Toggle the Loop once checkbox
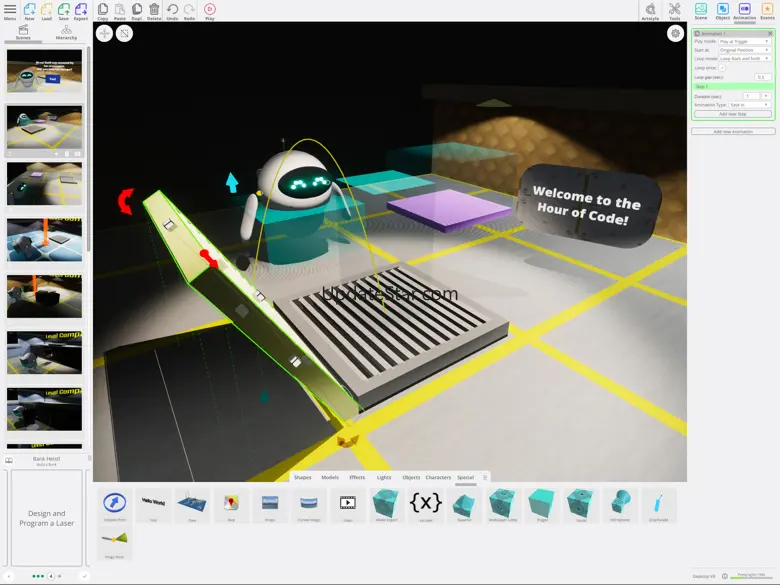 pyautogui.click(x=722, y=68)
